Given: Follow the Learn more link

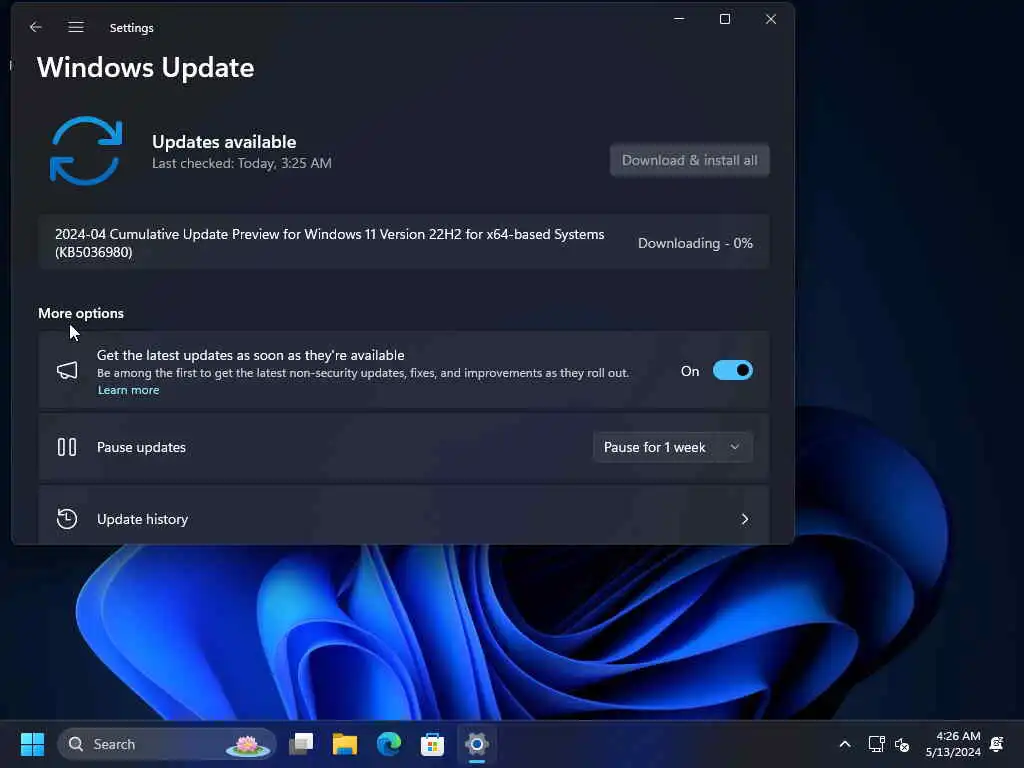Looking at the screenshot, I should tap(128, 390).
